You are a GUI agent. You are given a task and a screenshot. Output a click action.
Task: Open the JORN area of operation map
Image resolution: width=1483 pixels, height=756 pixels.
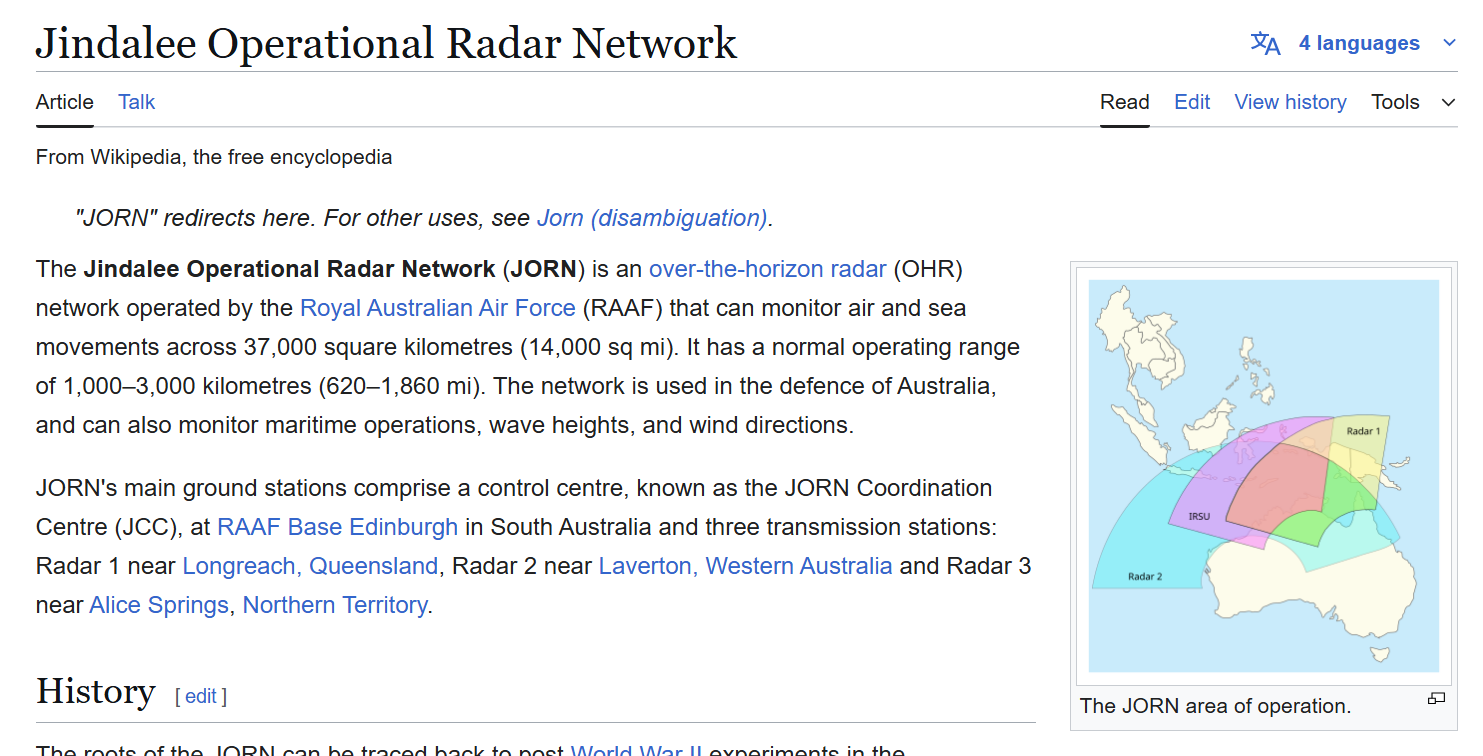[x=1263, y=475]
